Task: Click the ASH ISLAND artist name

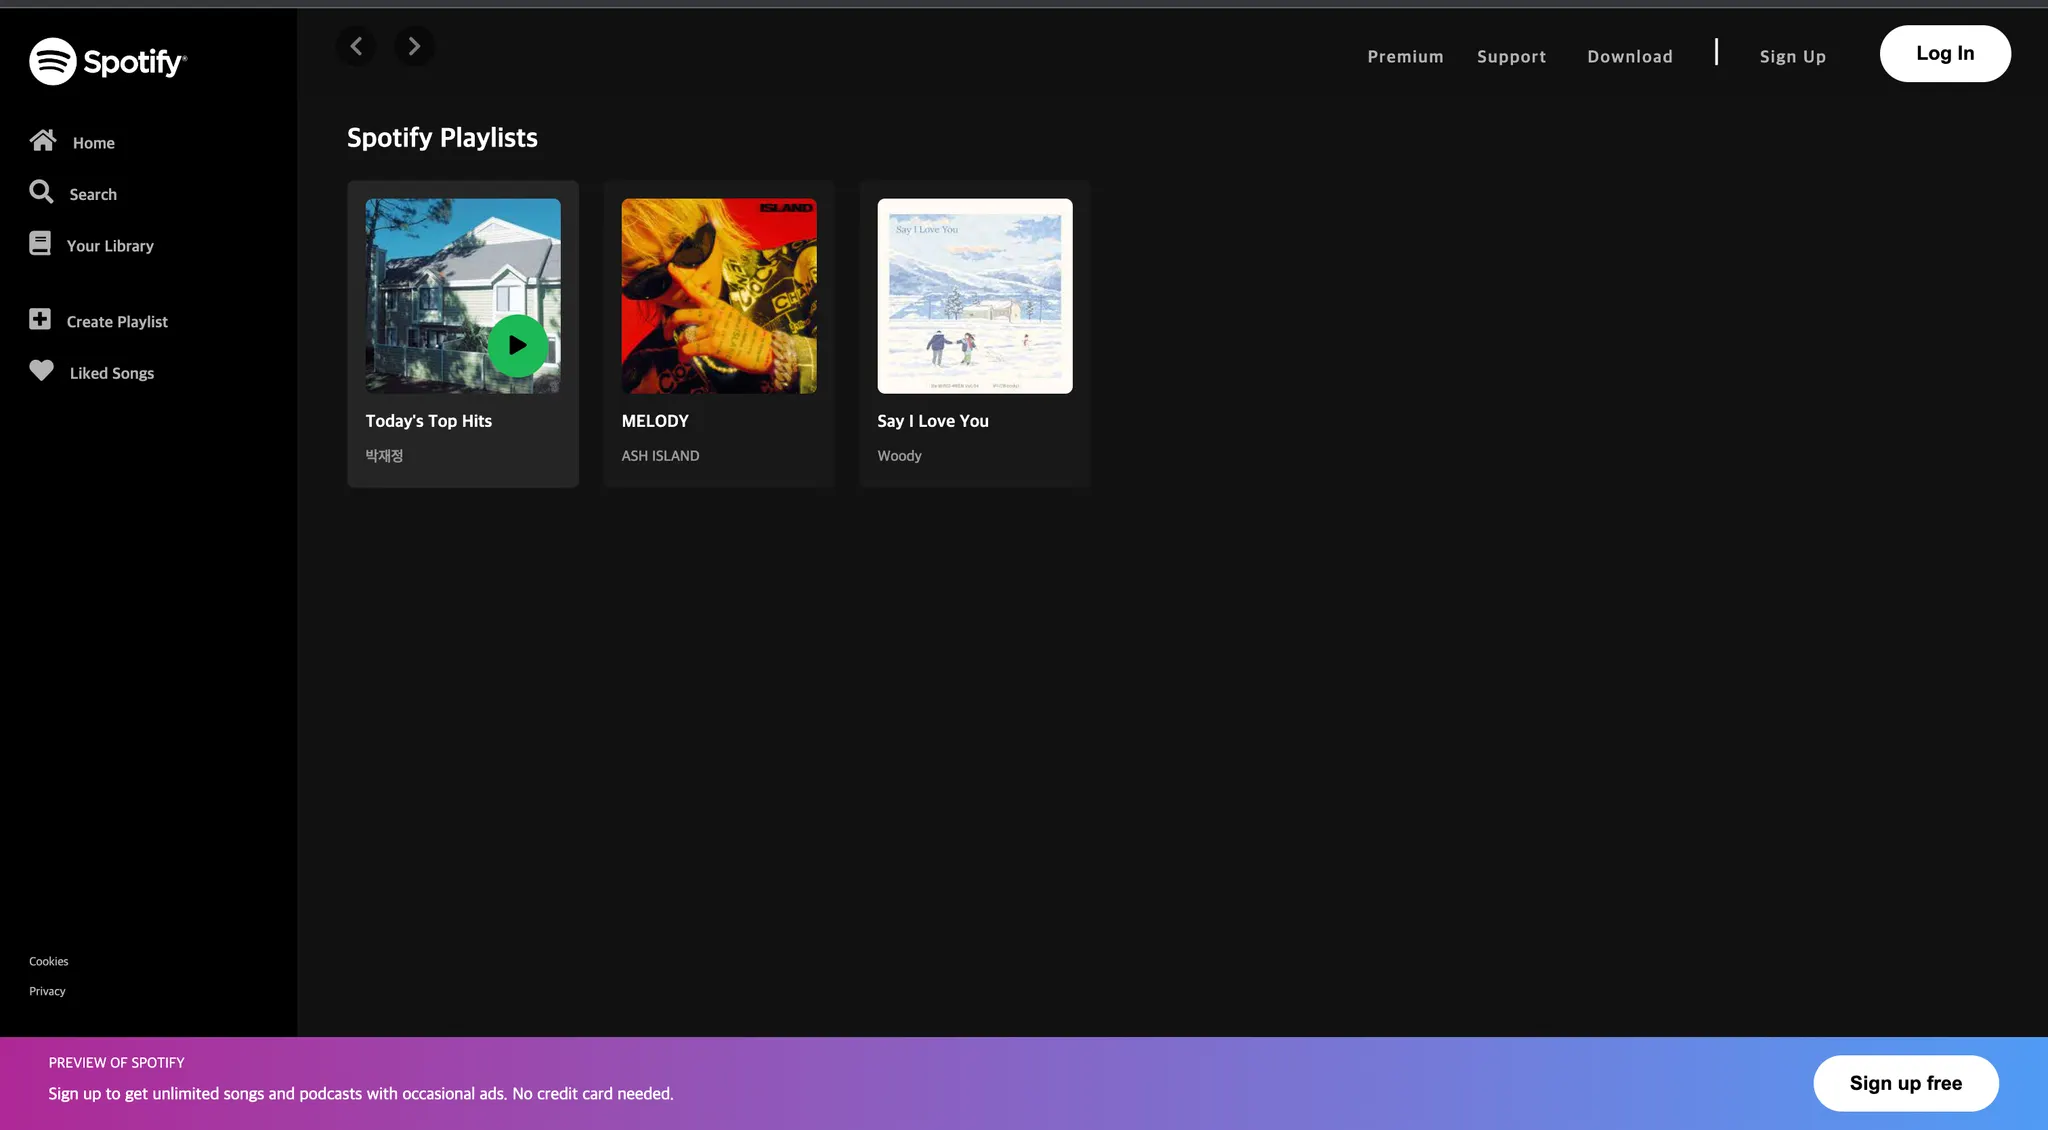Action: pyautogui.click(x=660, y=456)
